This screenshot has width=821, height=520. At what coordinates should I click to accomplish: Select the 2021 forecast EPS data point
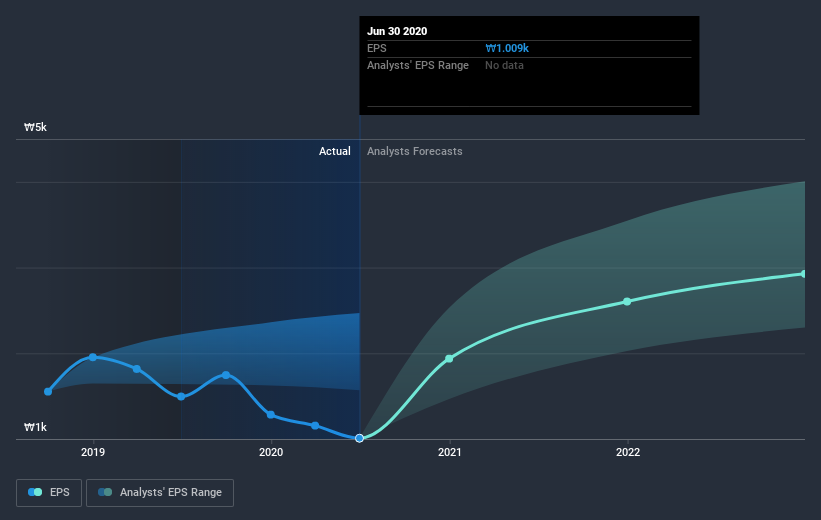[x=449, y=359]
